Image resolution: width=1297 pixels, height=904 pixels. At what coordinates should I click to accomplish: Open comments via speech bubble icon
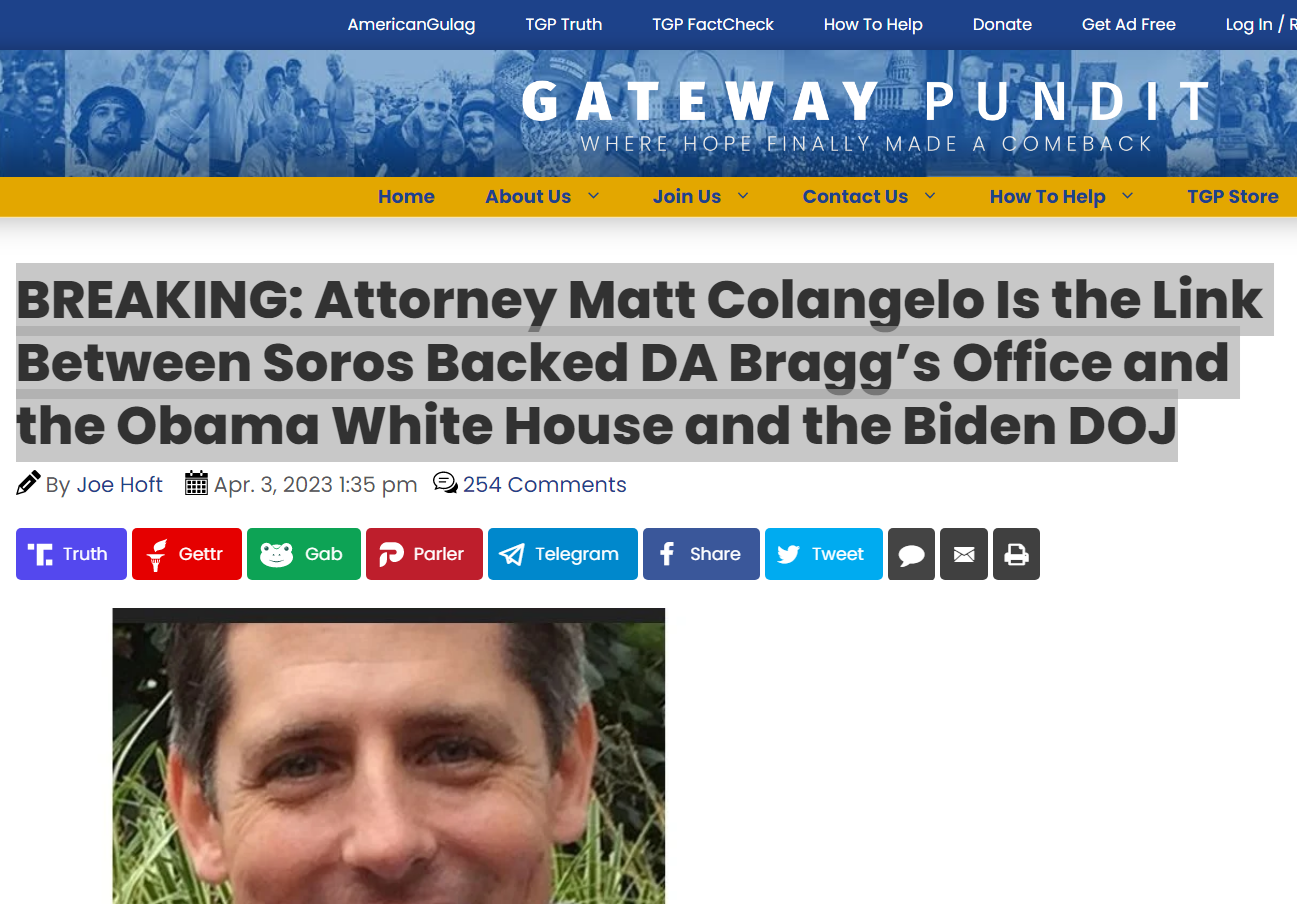[x=911, y=554]
